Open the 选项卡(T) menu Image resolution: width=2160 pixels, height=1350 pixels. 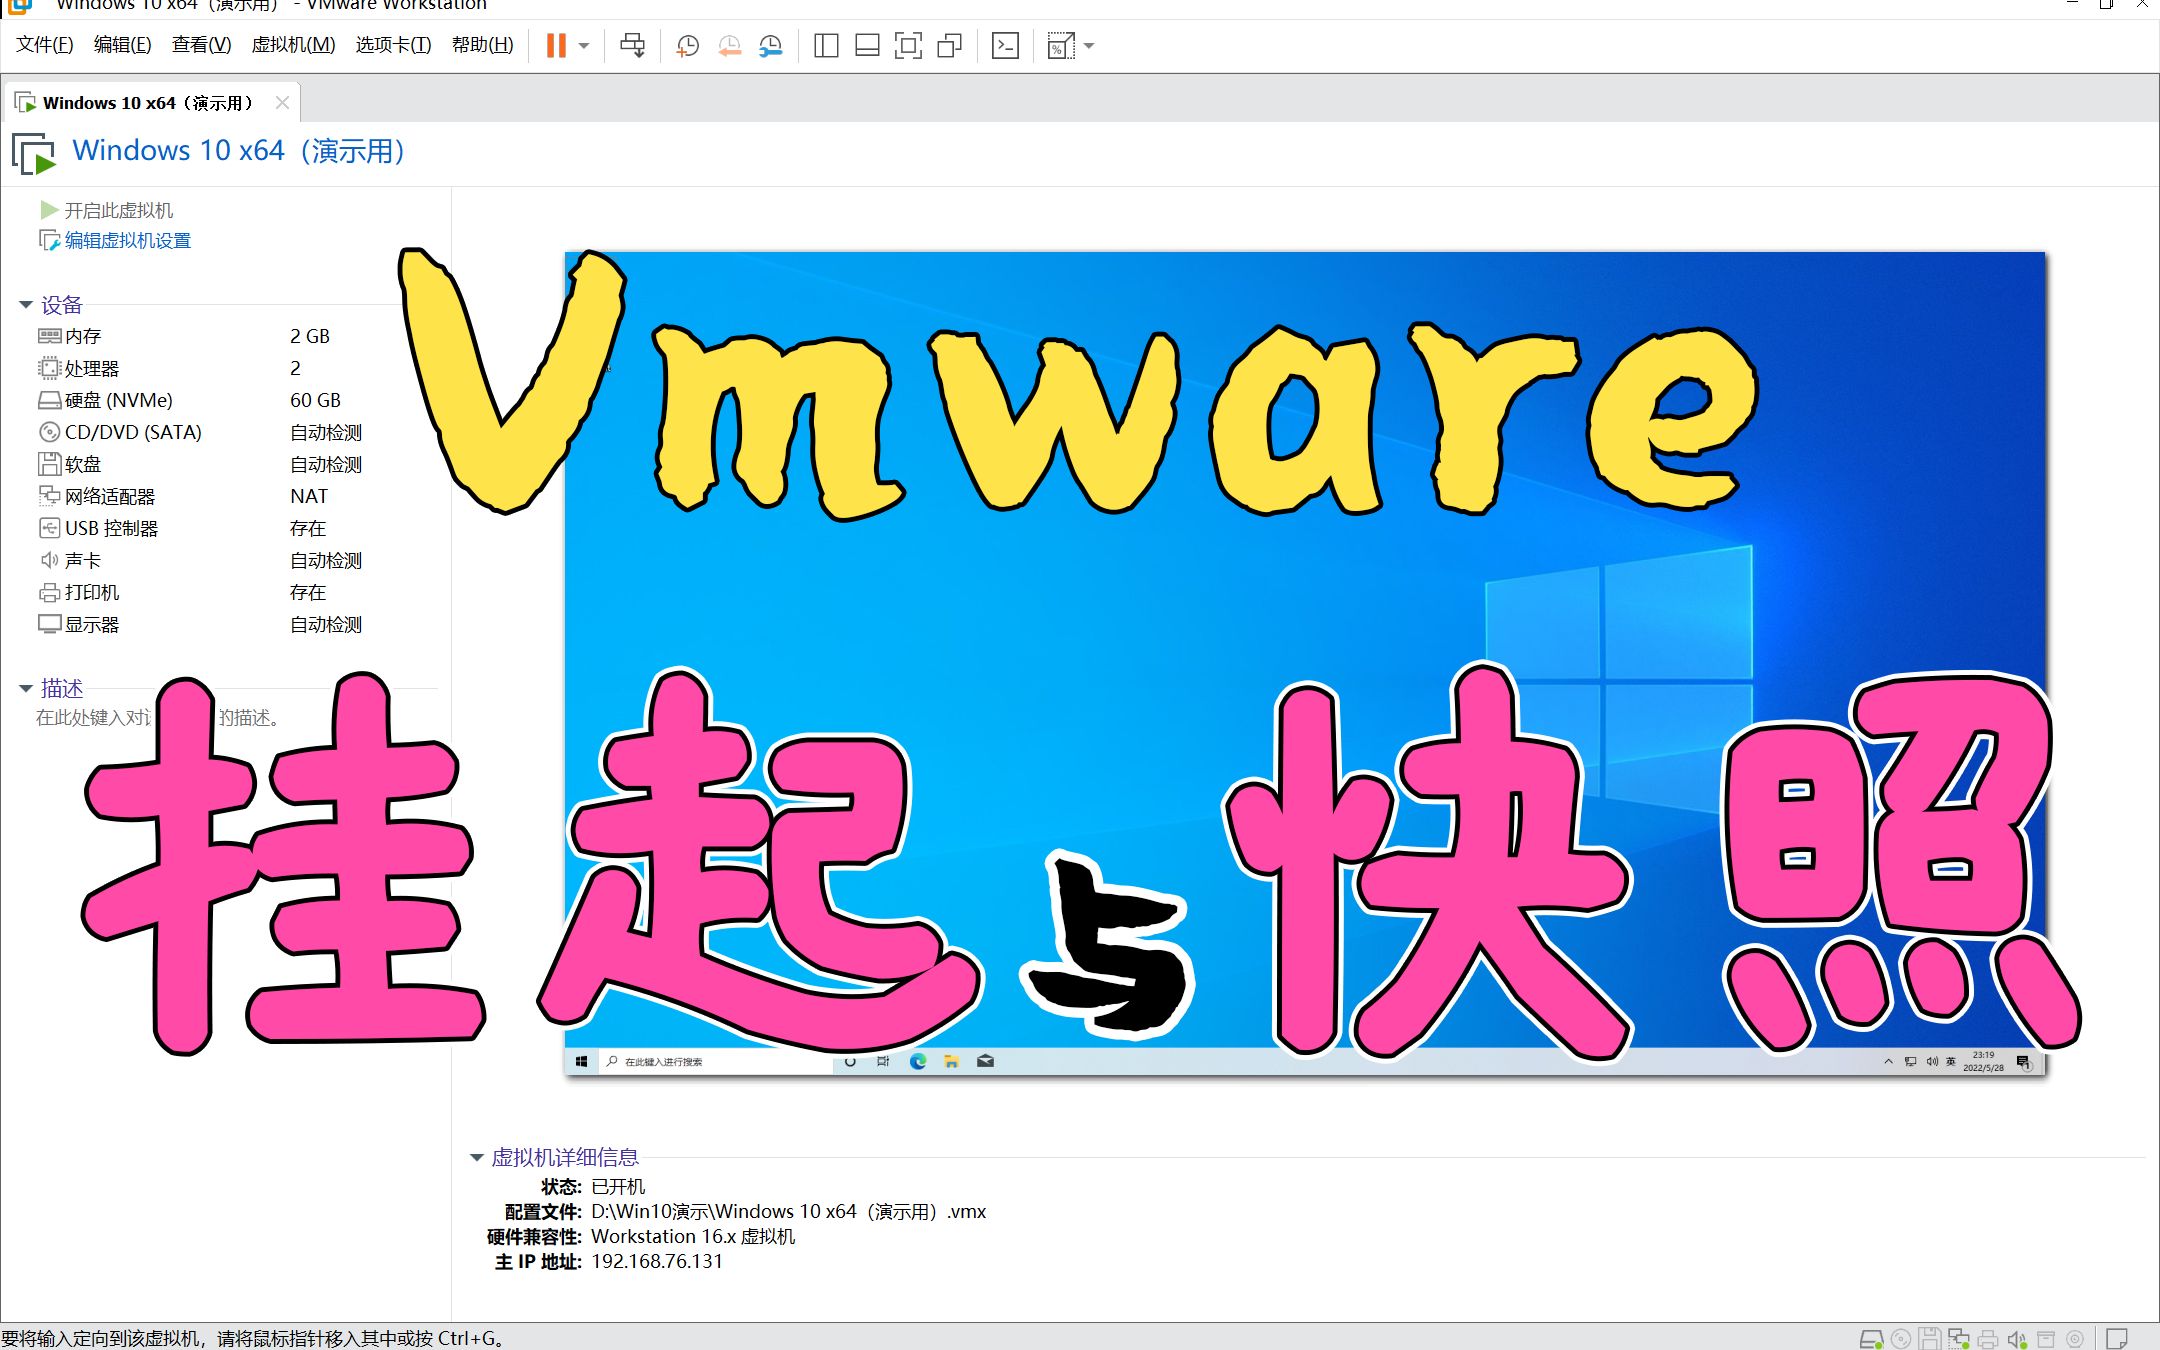393,45
